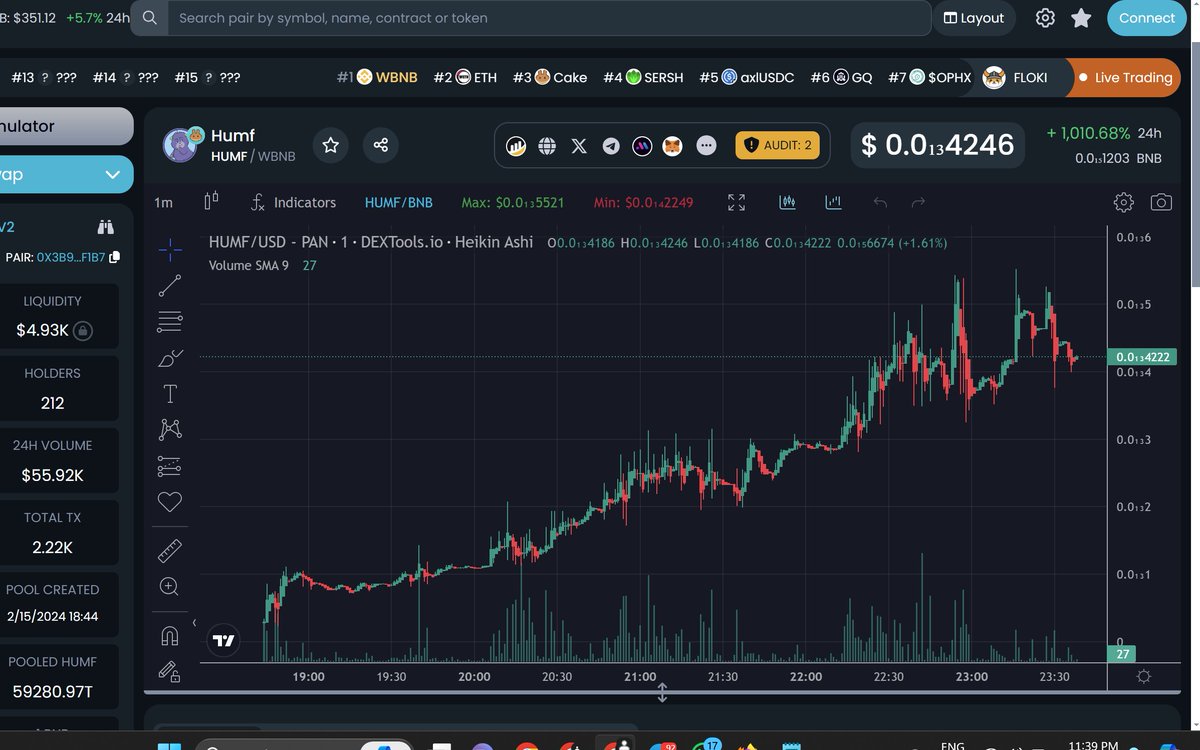1200x750 pixels.
Task: Enter fullscreen chart mode
Action: [737, 202]
